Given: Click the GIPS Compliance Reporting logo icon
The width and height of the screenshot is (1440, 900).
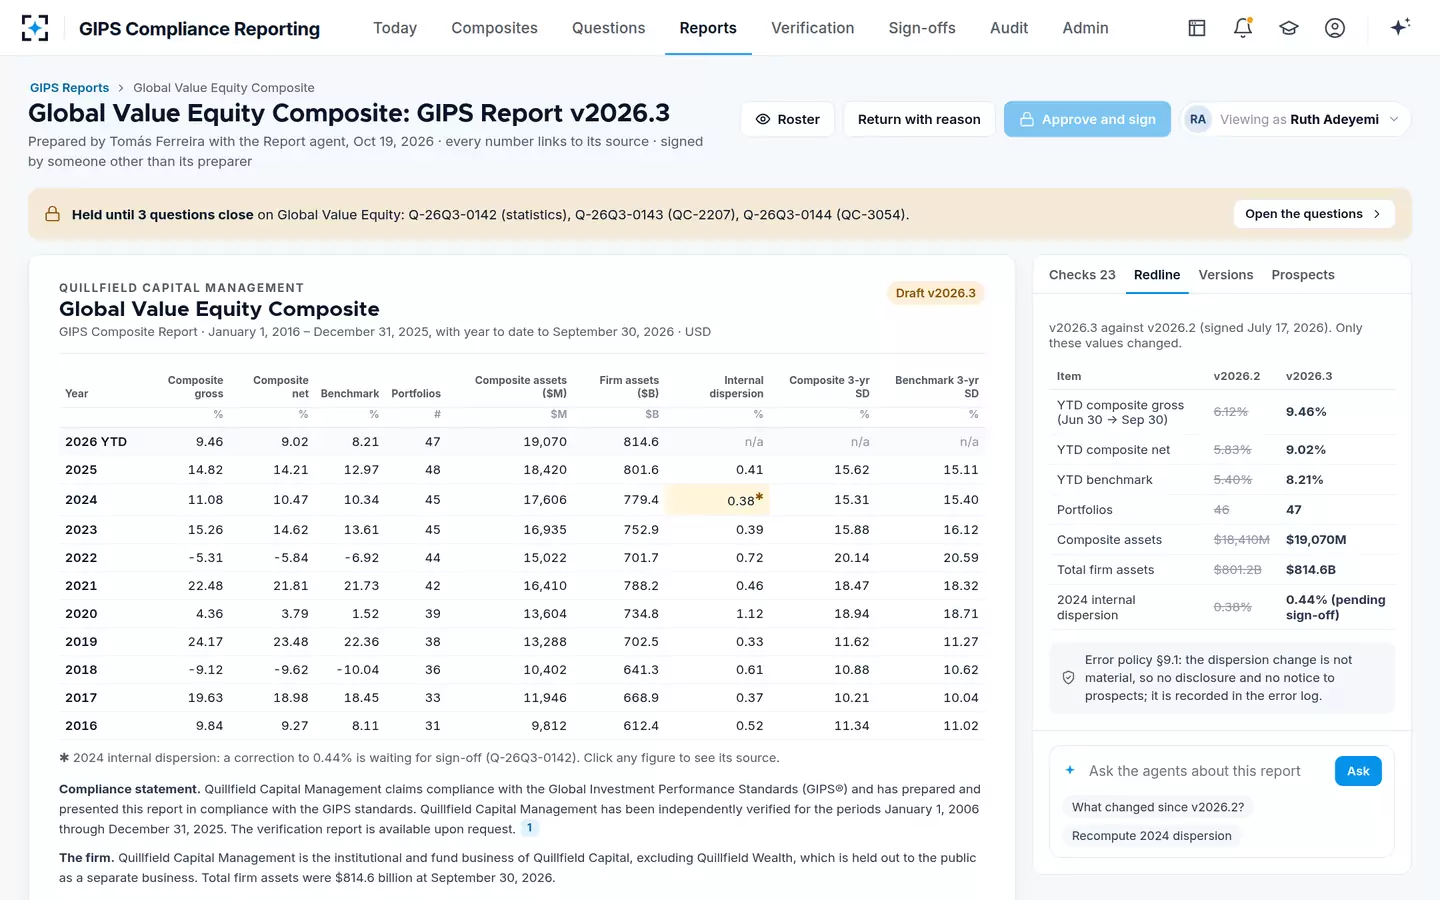Looking at the screenshot, I should 35,28.
